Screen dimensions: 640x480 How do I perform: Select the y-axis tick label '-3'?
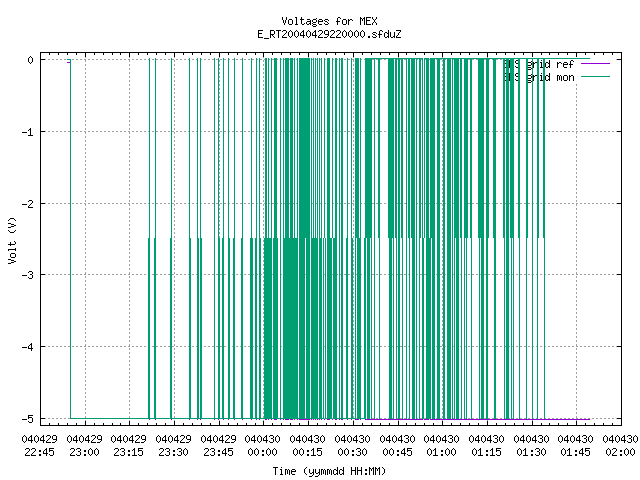(28, 275)
